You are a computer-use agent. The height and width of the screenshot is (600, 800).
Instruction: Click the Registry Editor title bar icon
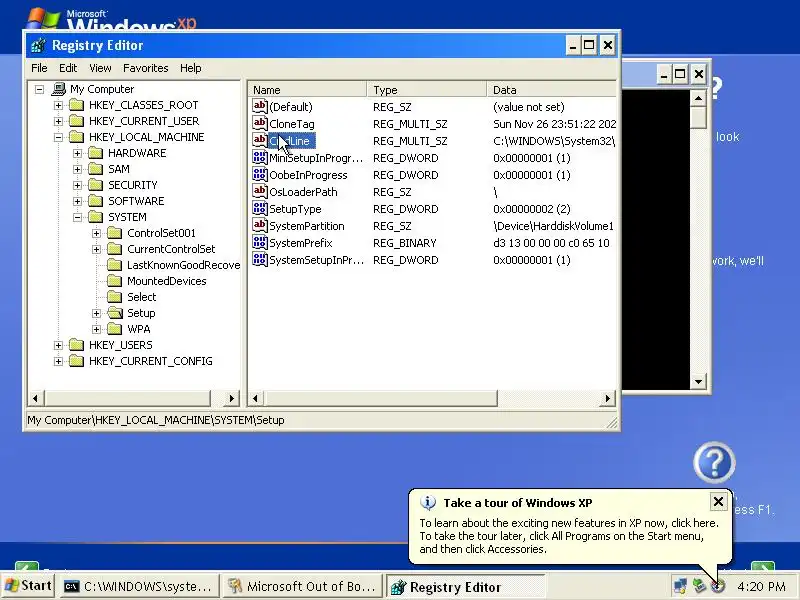click(38, 45)
